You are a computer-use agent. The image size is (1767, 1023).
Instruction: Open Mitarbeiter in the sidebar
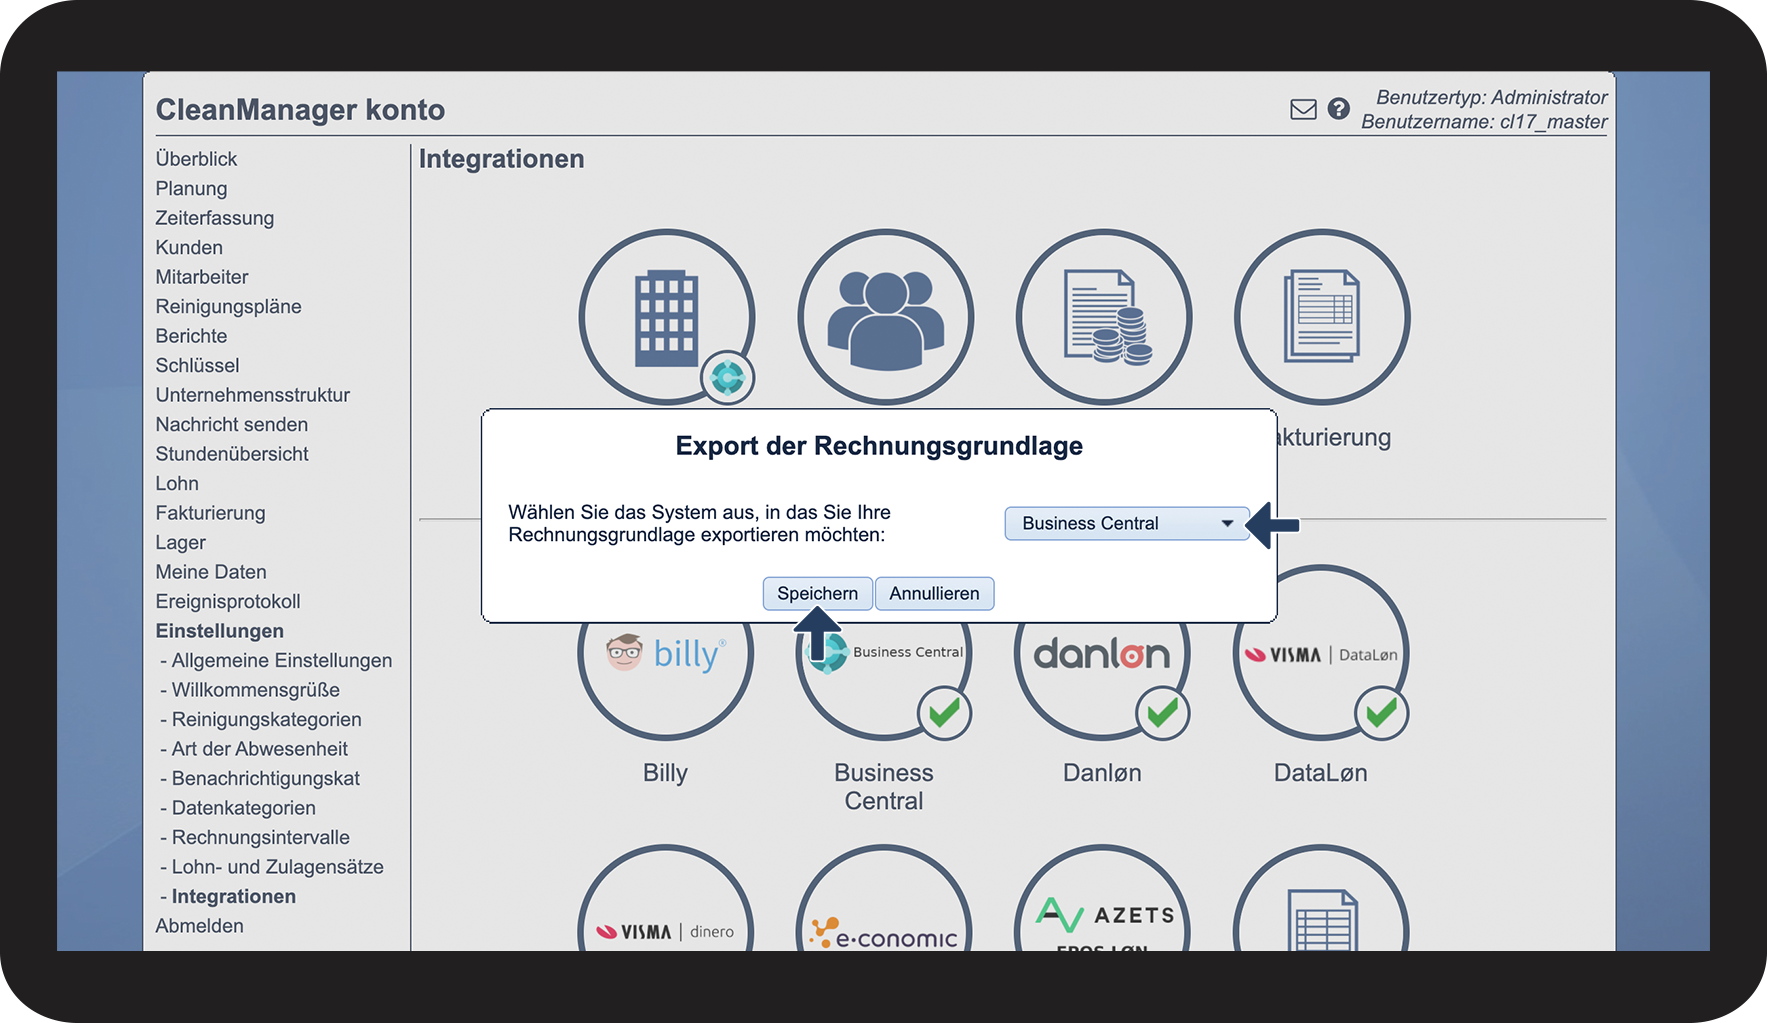coord(201,277)
